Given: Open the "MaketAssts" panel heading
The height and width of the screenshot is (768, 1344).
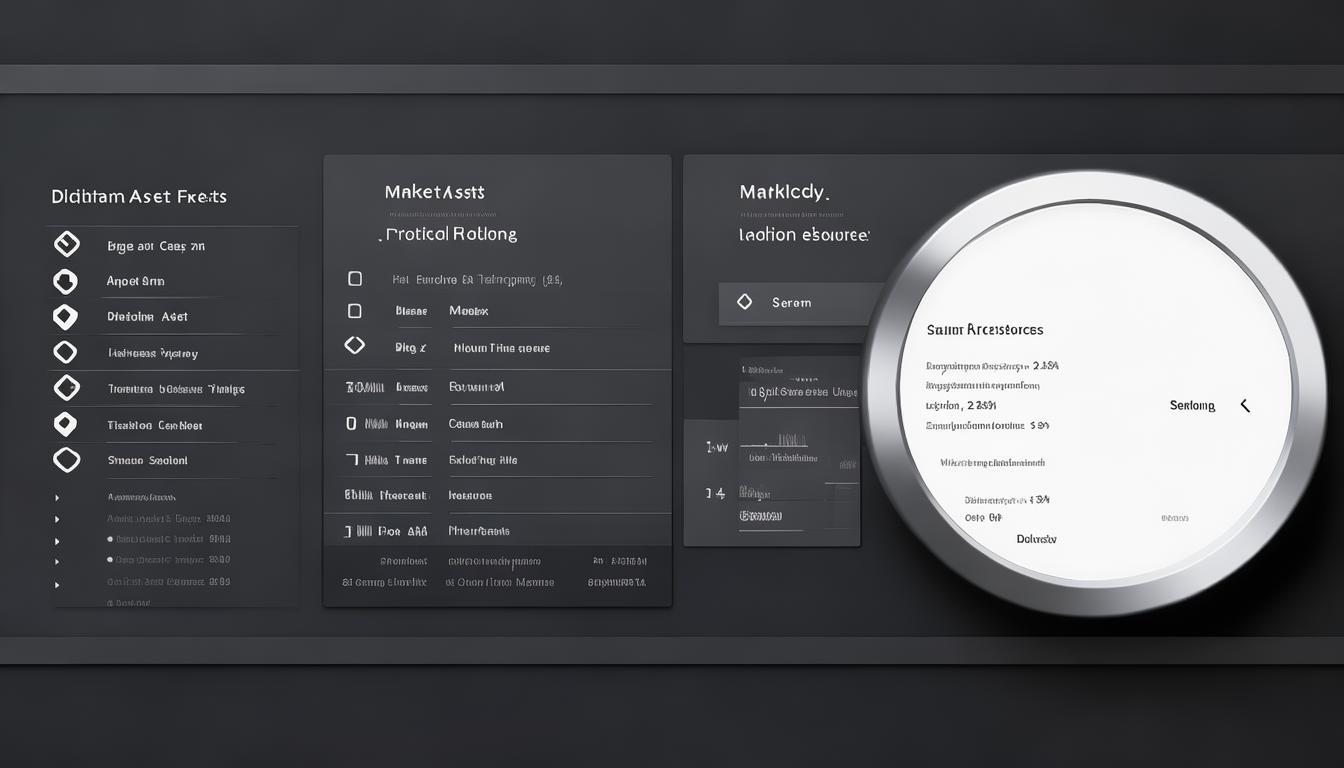Looking at the screenshot, I should [434, 192].
